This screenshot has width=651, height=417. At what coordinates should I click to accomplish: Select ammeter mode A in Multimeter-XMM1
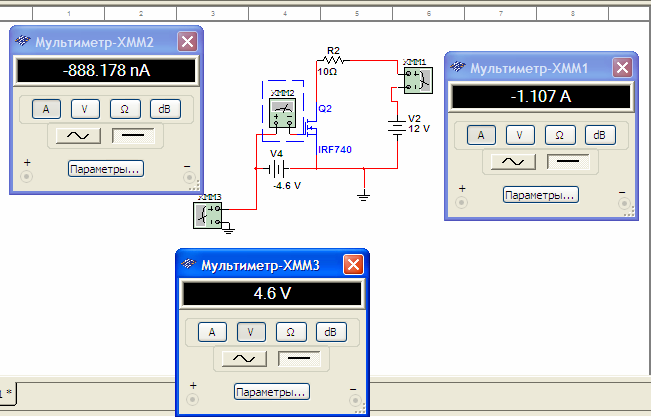click(481, 135)
